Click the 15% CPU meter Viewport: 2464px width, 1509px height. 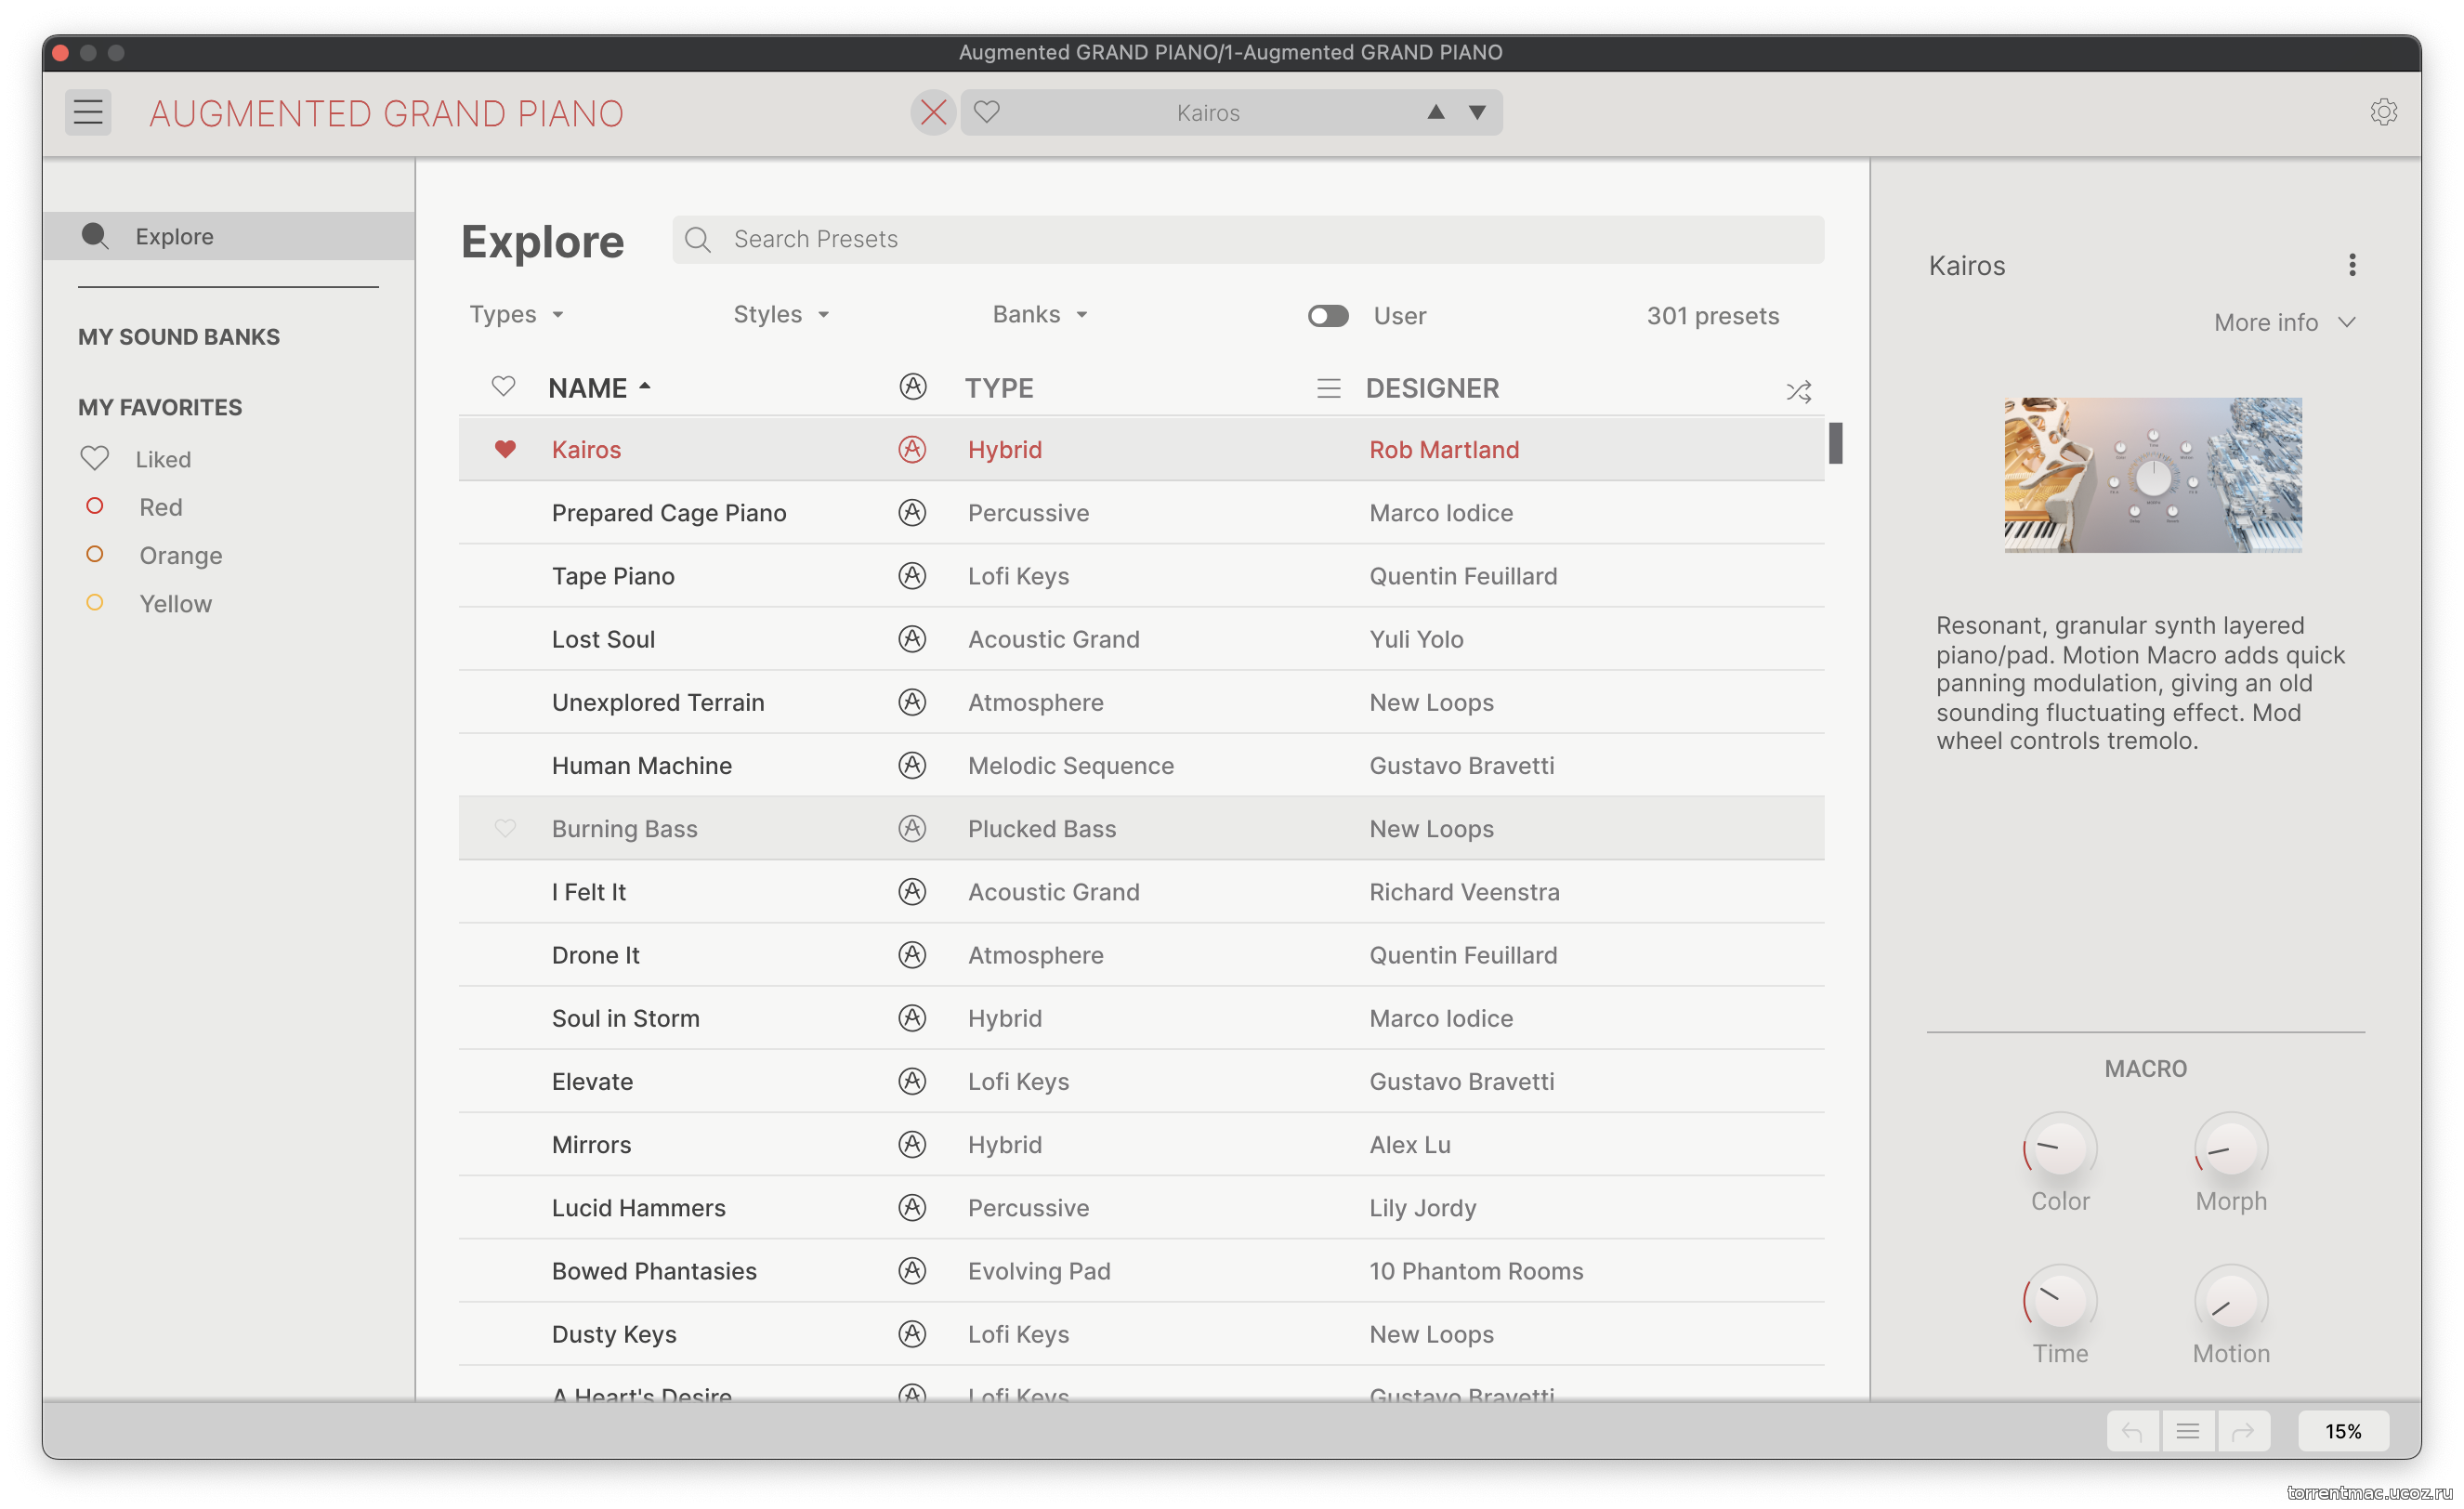click(2343, 1431)
